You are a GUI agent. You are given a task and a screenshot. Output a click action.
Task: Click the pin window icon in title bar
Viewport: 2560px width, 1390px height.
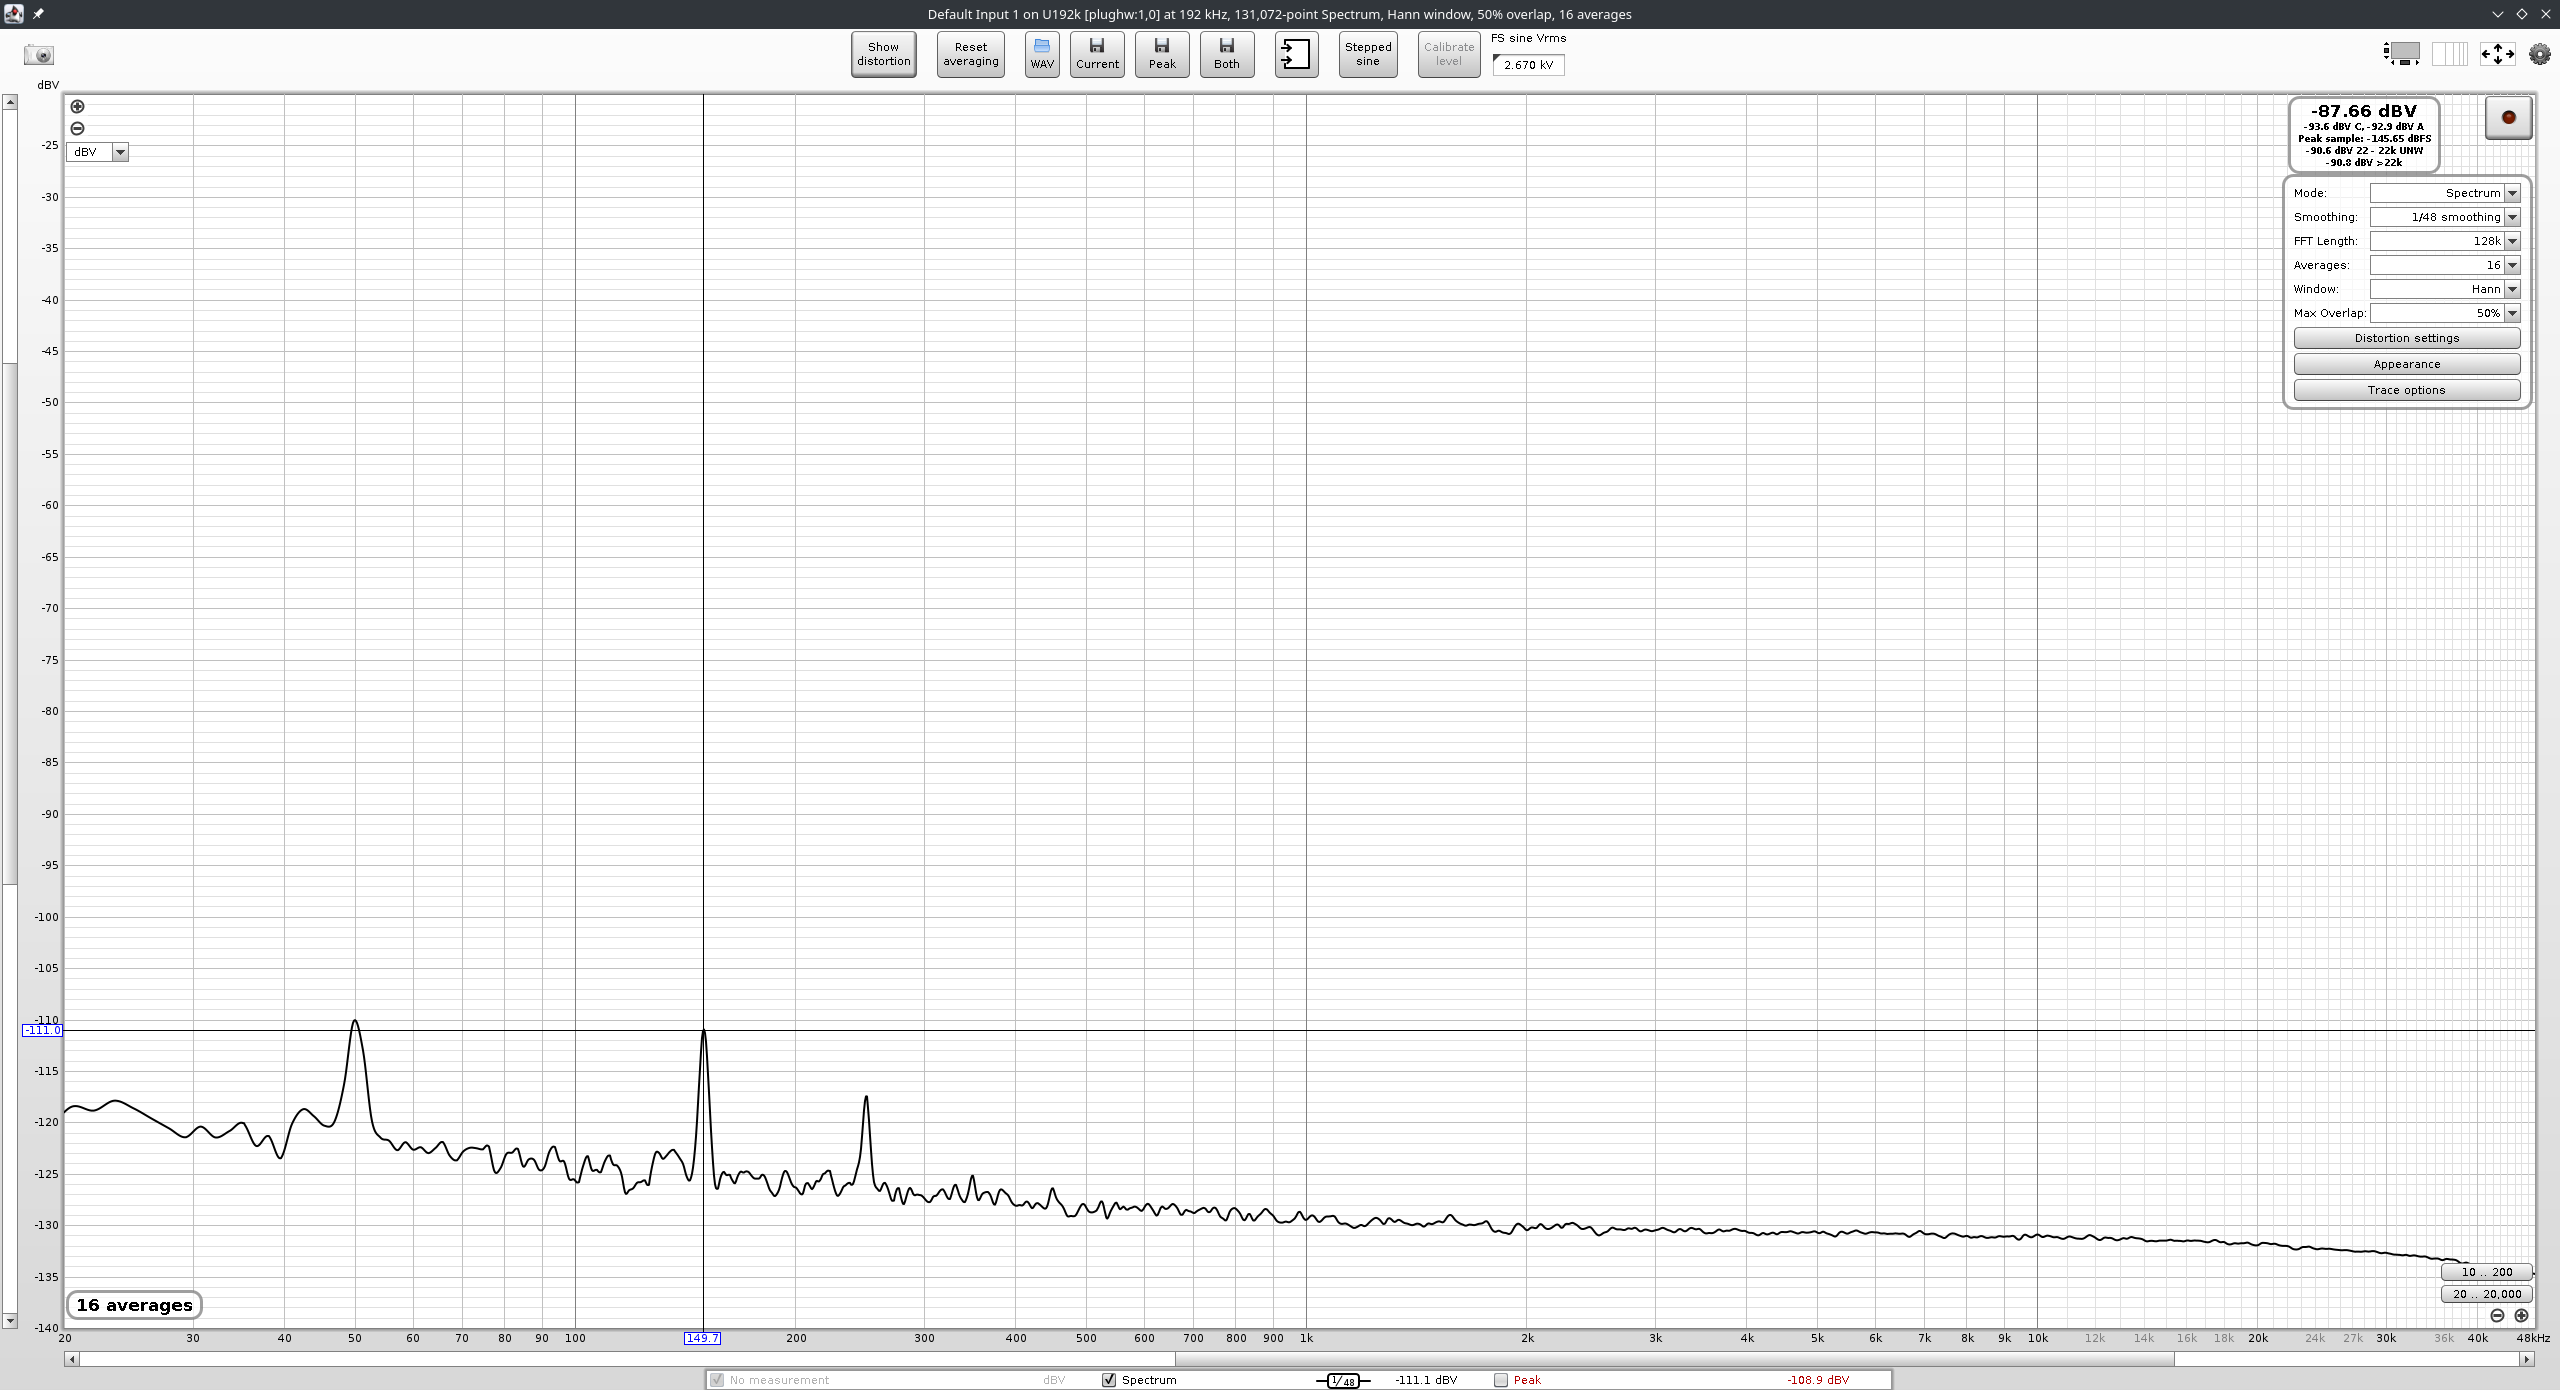[38, 14]
